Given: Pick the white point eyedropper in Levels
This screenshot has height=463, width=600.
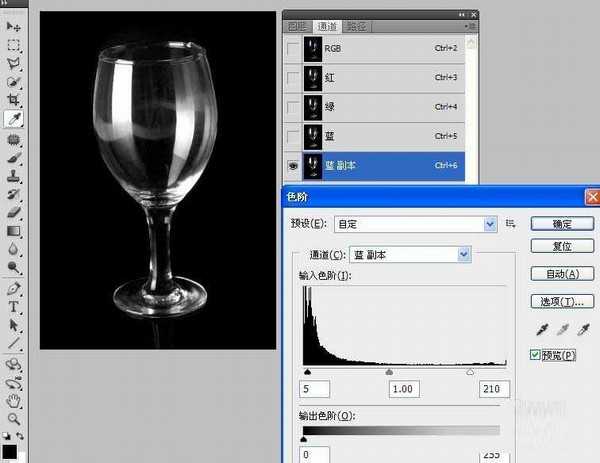Looking at the screenshot, I should click(584, 330).
